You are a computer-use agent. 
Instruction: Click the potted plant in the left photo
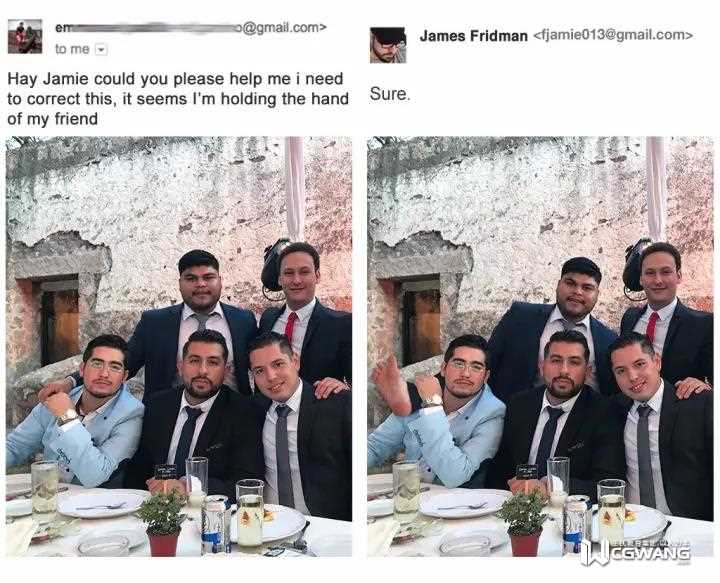point(163,522)
